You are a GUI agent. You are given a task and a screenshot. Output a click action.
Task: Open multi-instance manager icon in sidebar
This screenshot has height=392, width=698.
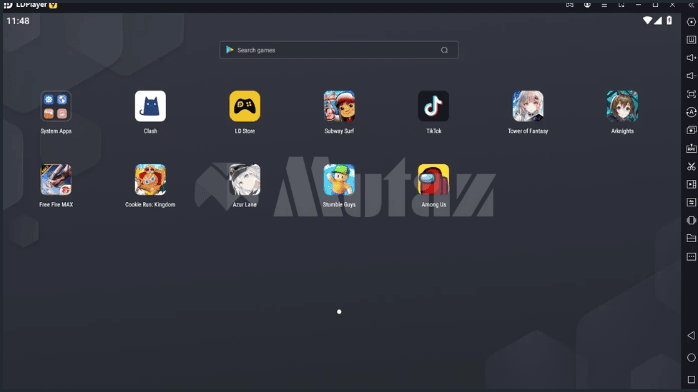click(x=691, y=130)
